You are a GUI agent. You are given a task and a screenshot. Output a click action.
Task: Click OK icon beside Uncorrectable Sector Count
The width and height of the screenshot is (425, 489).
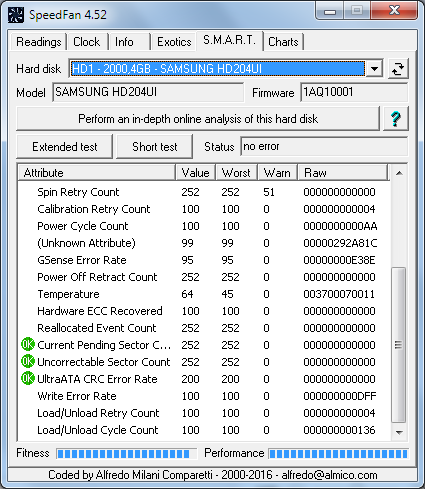click(28, 362)
